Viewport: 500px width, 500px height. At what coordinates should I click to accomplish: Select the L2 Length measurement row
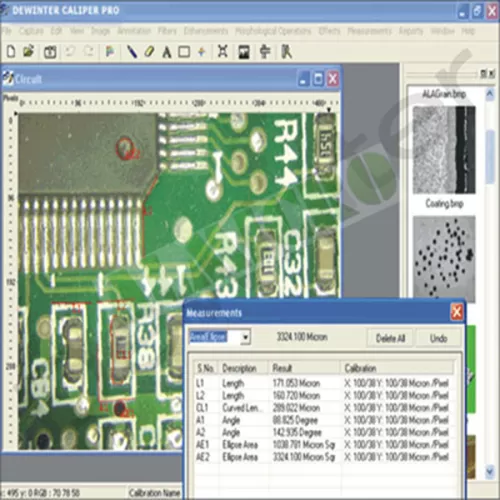[x=323, y=395]
